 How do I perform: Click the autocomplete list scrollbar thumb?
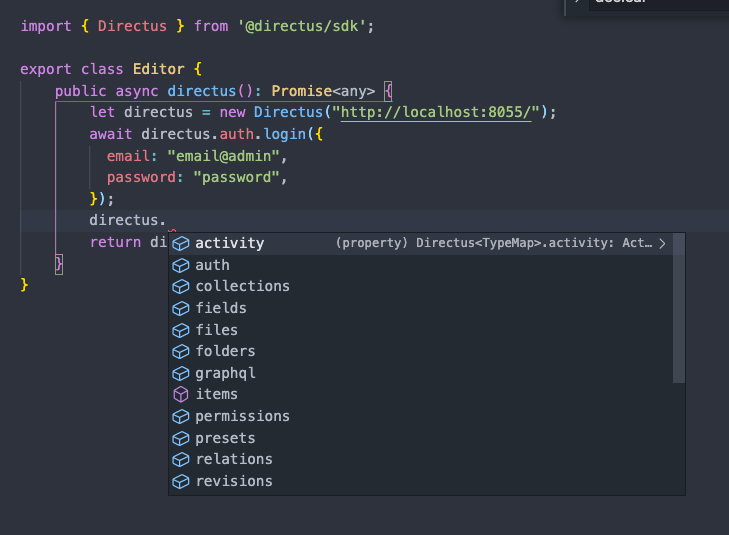[x=679, y=308]
